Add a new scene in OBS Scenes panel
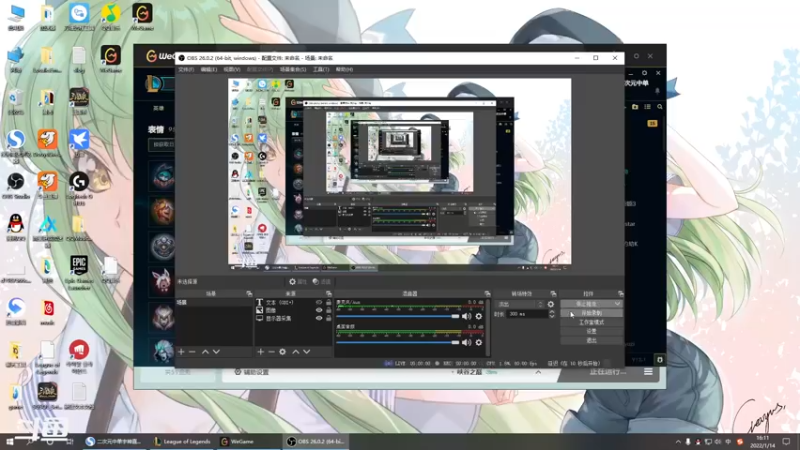This screenshot has height=450, width=800. (x=181, y=352)
